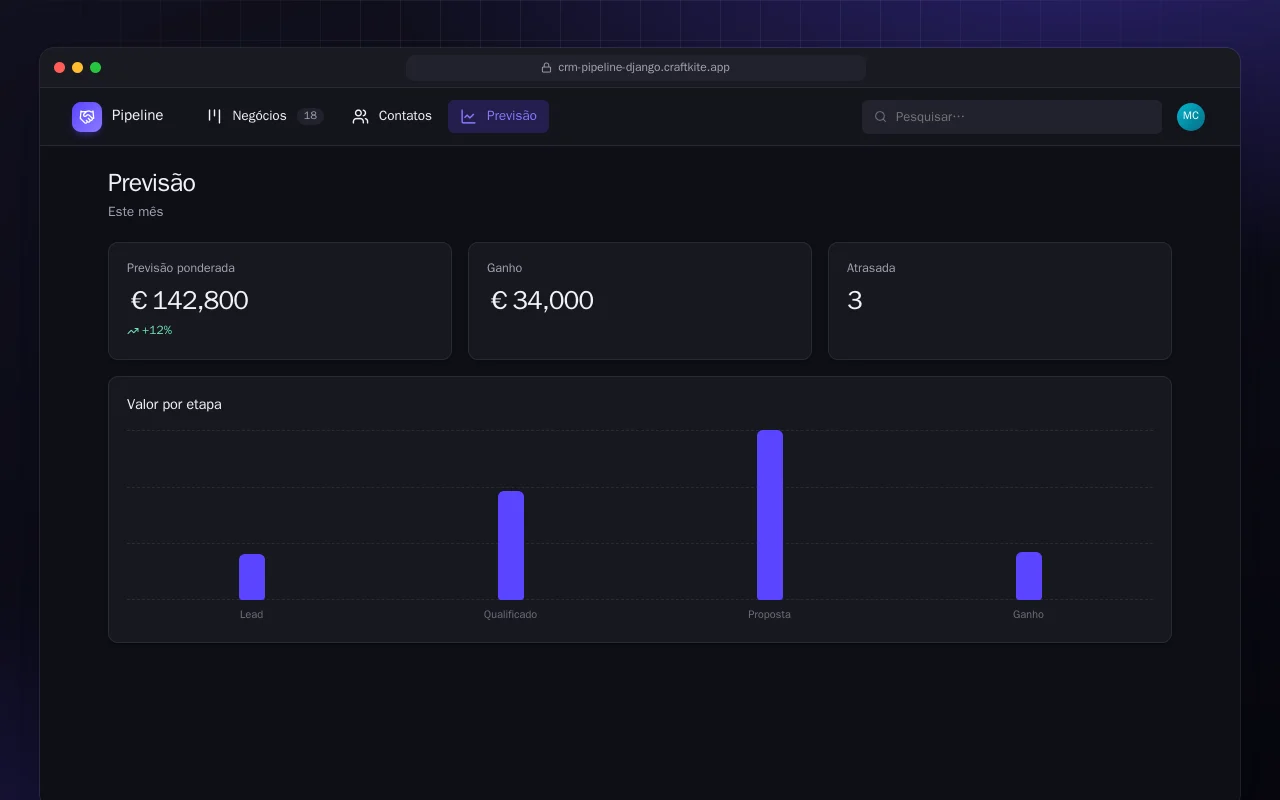Image resolution: width=1280 pixels, height=800 pixels.
Task: Click the Contatos people icon
Action: pyautogui.click(x=361, y=116)
